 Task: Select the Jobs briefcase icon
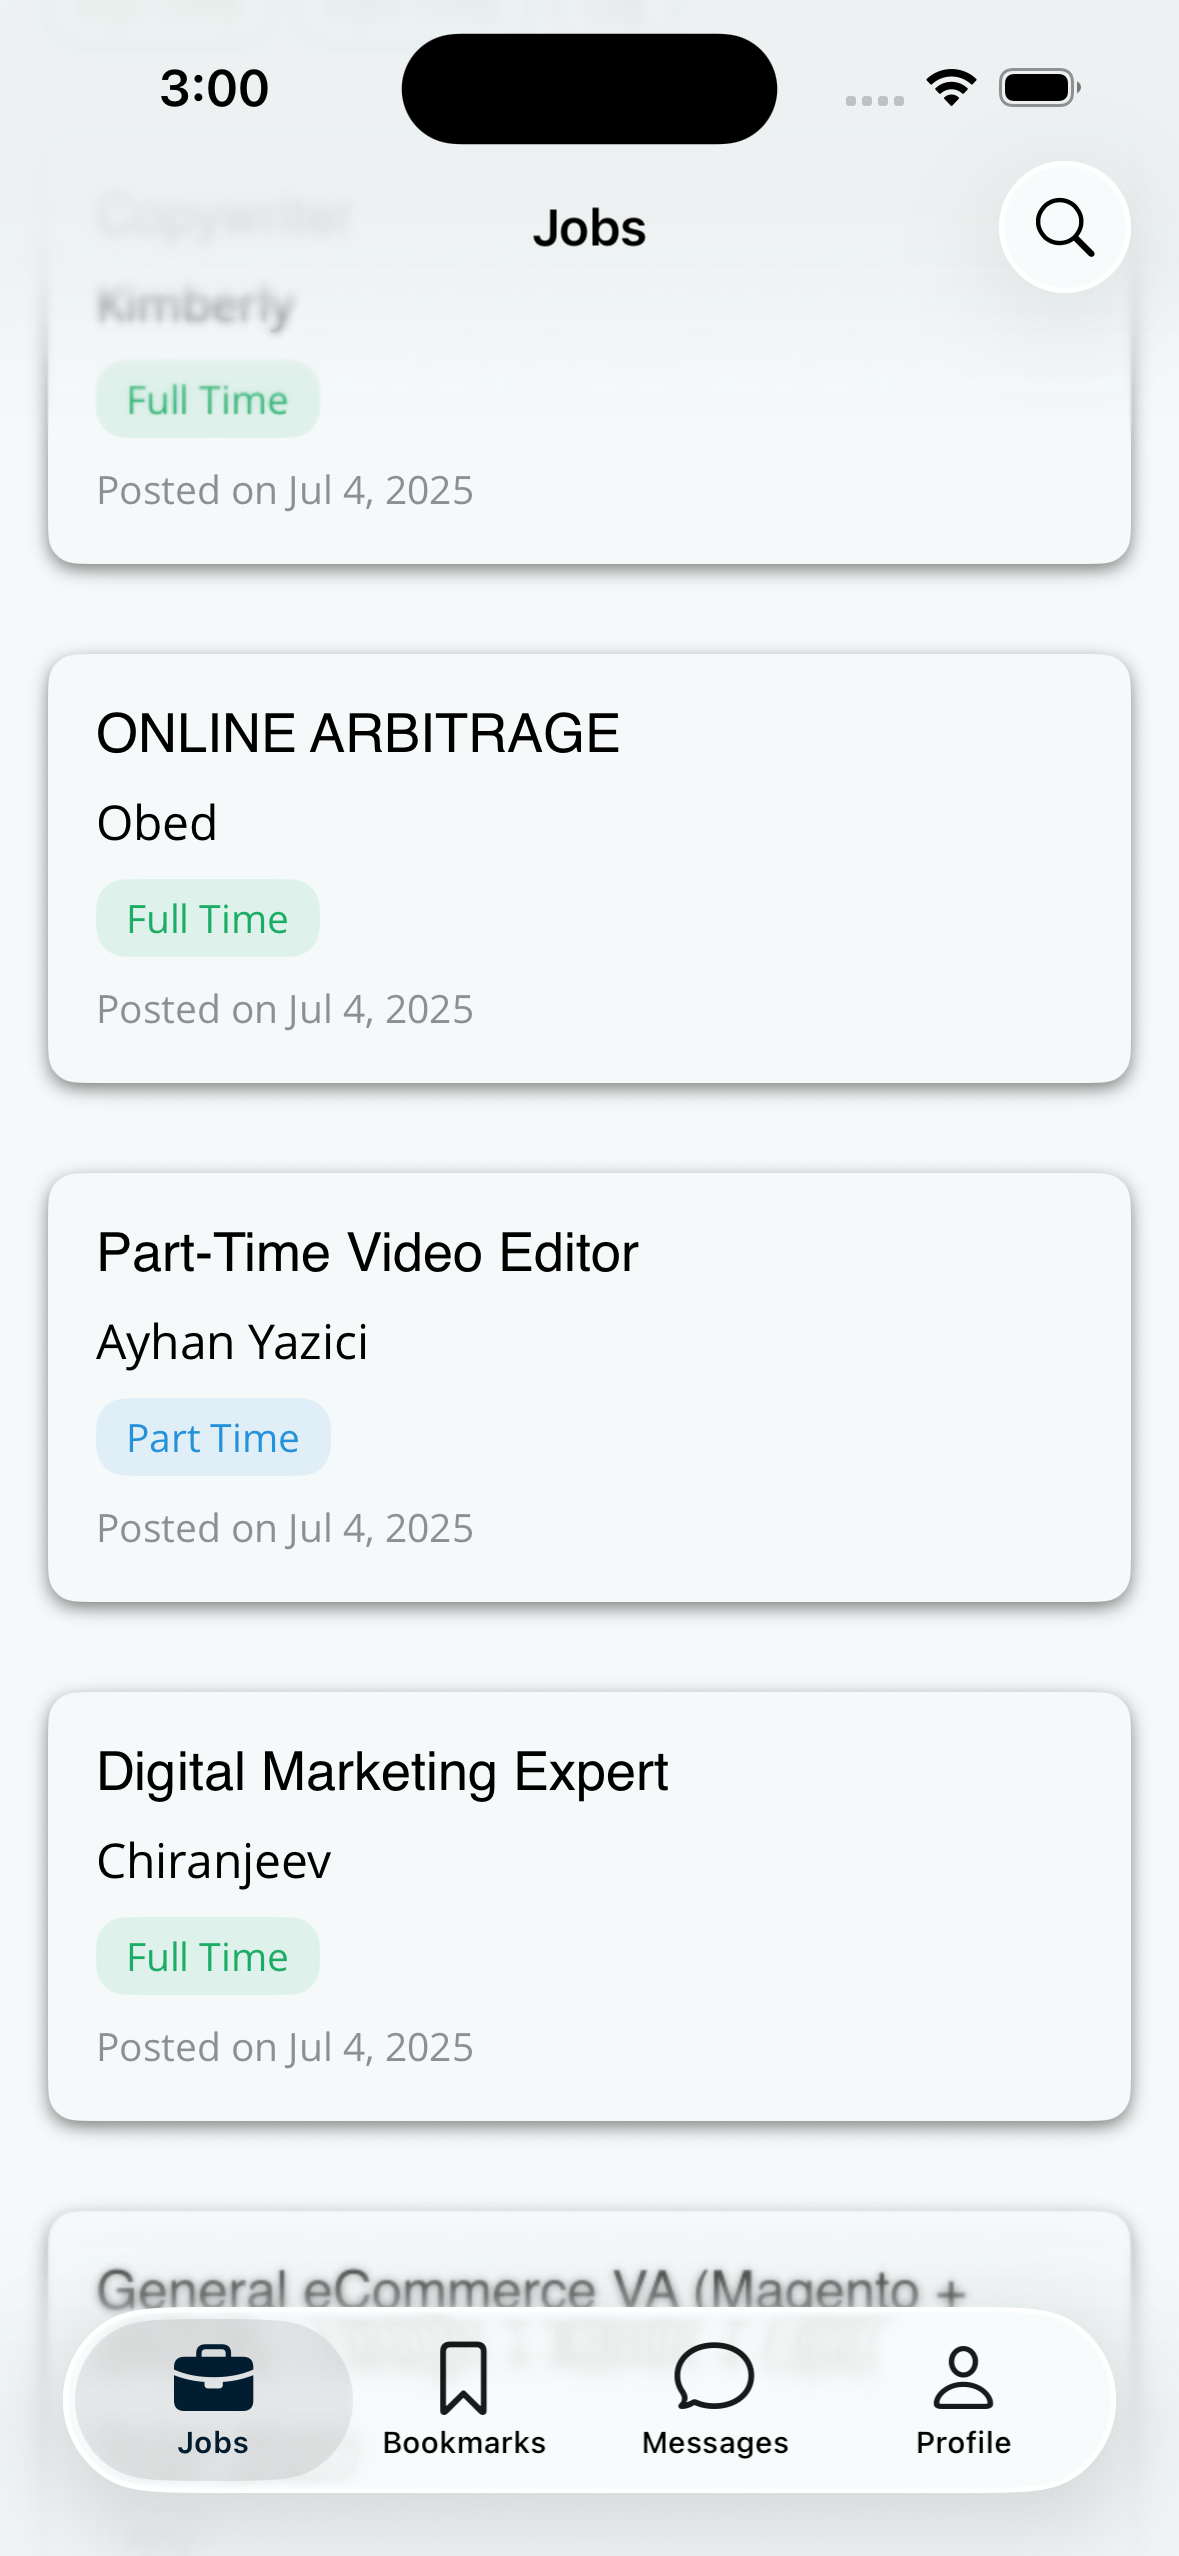213,2379
